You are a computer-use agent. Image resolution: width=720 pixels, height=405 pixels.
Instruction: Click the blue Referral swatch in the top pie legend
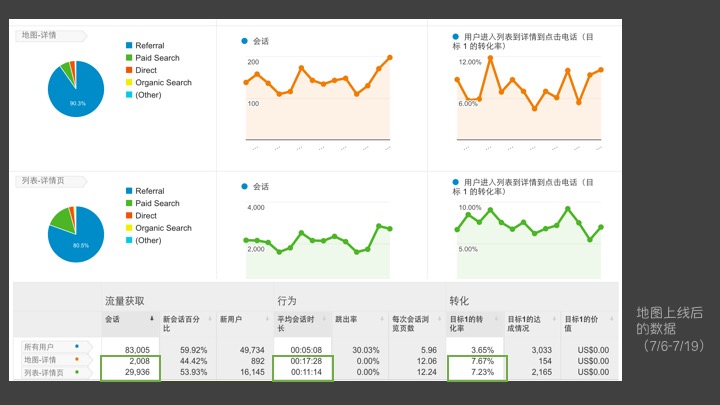(128, 46)
